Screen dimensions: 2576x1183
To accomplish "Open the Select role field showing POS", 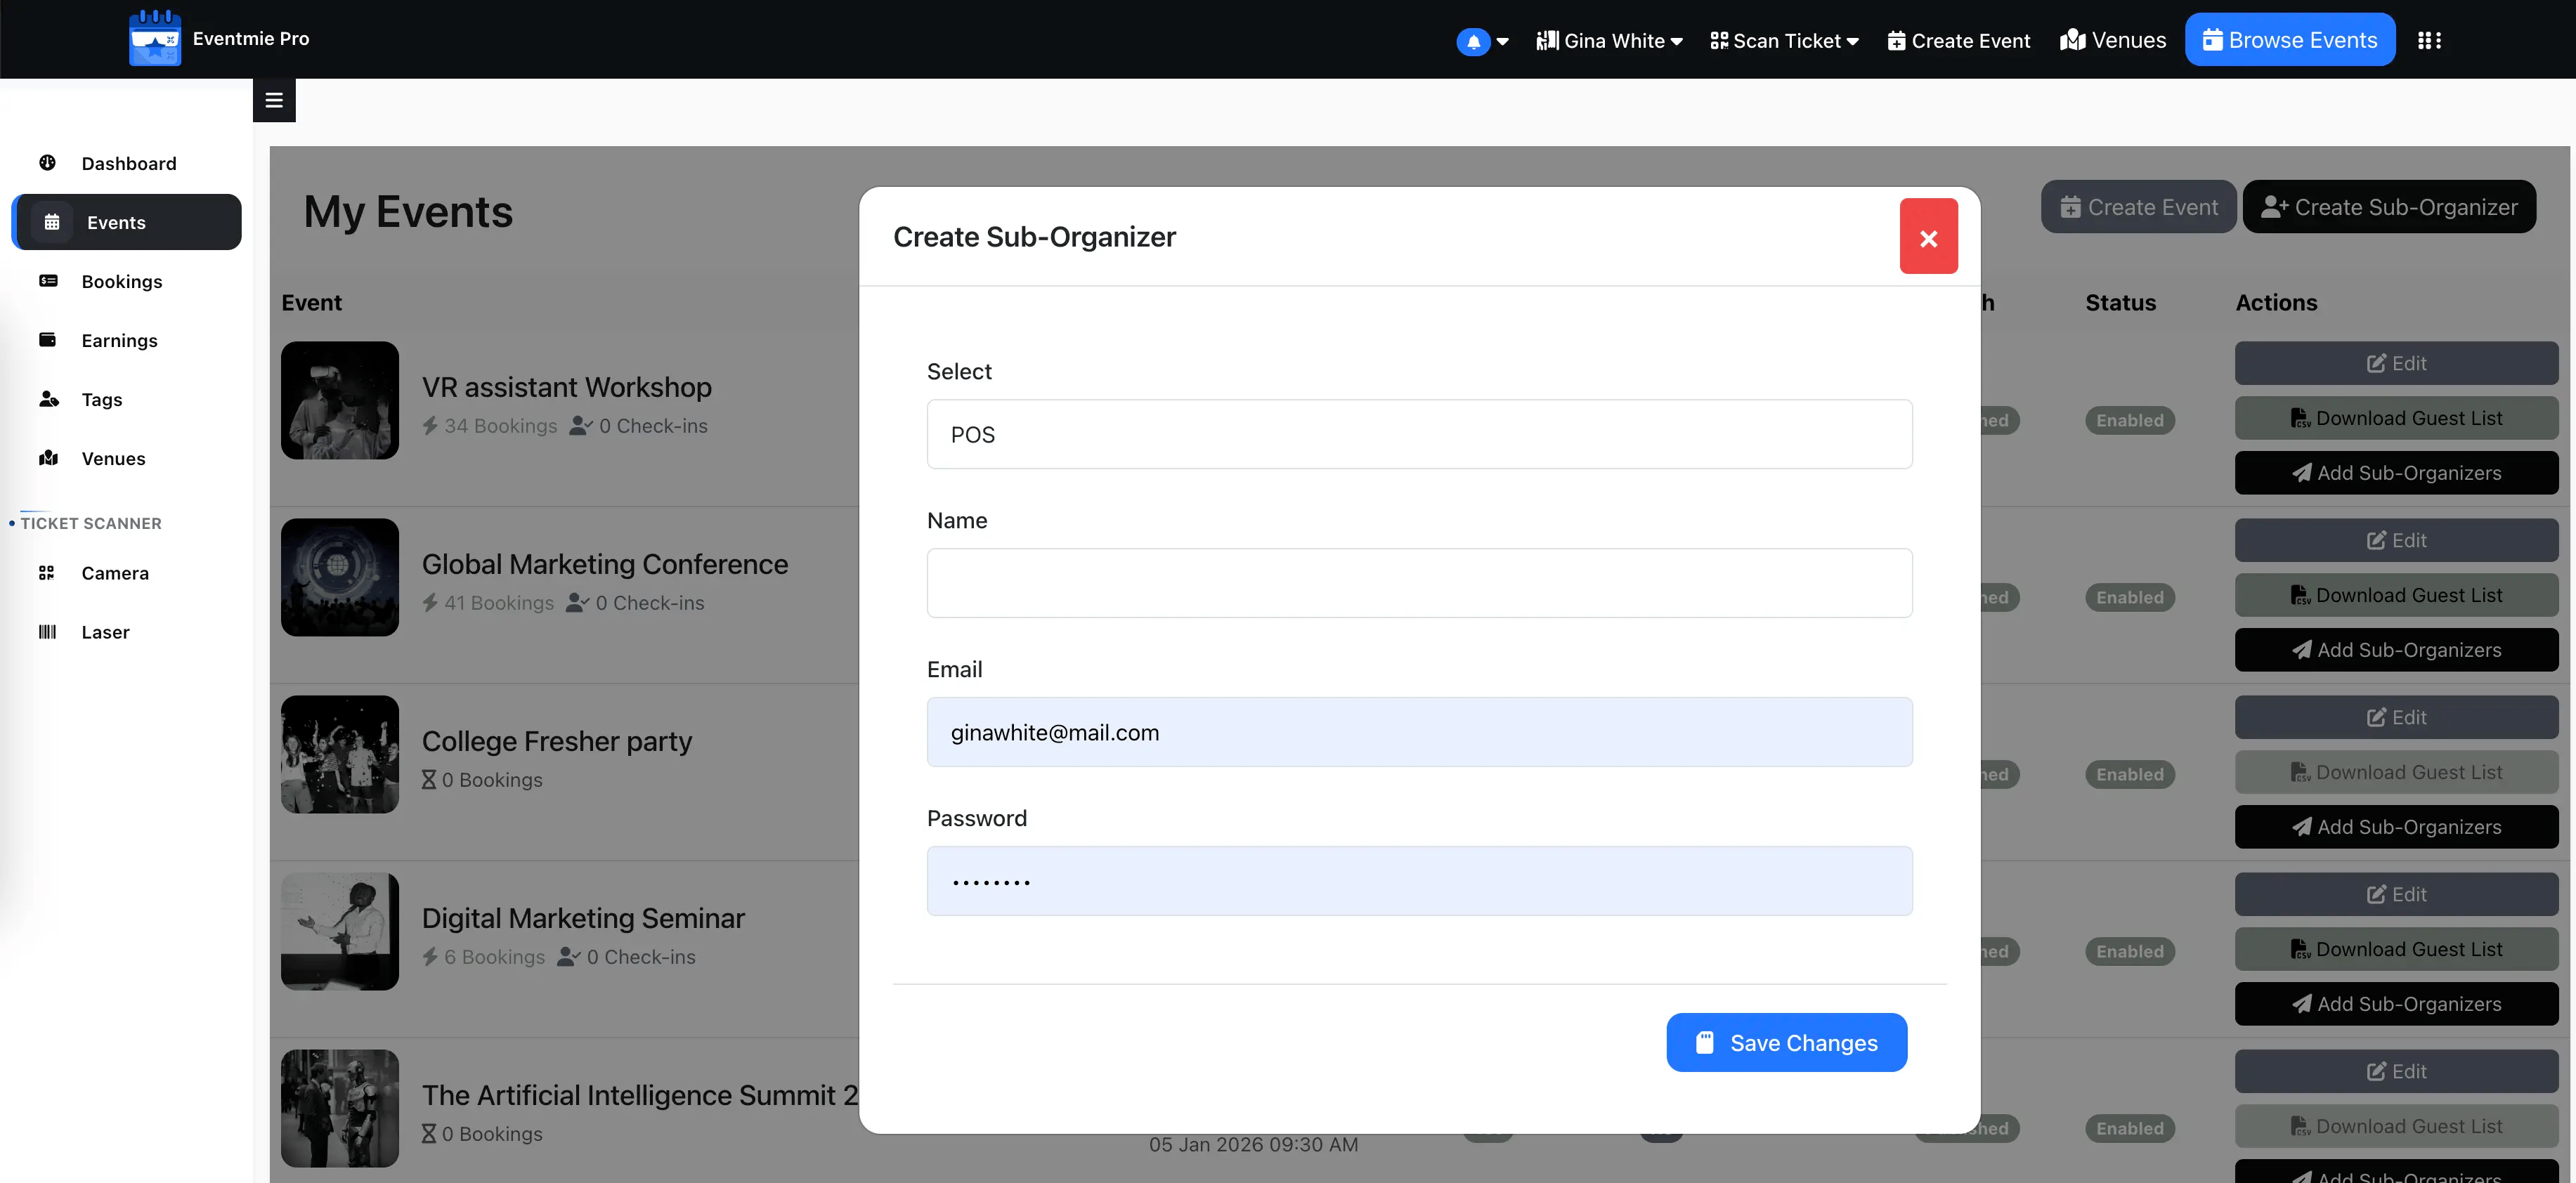I will [x=1418, y=435].
